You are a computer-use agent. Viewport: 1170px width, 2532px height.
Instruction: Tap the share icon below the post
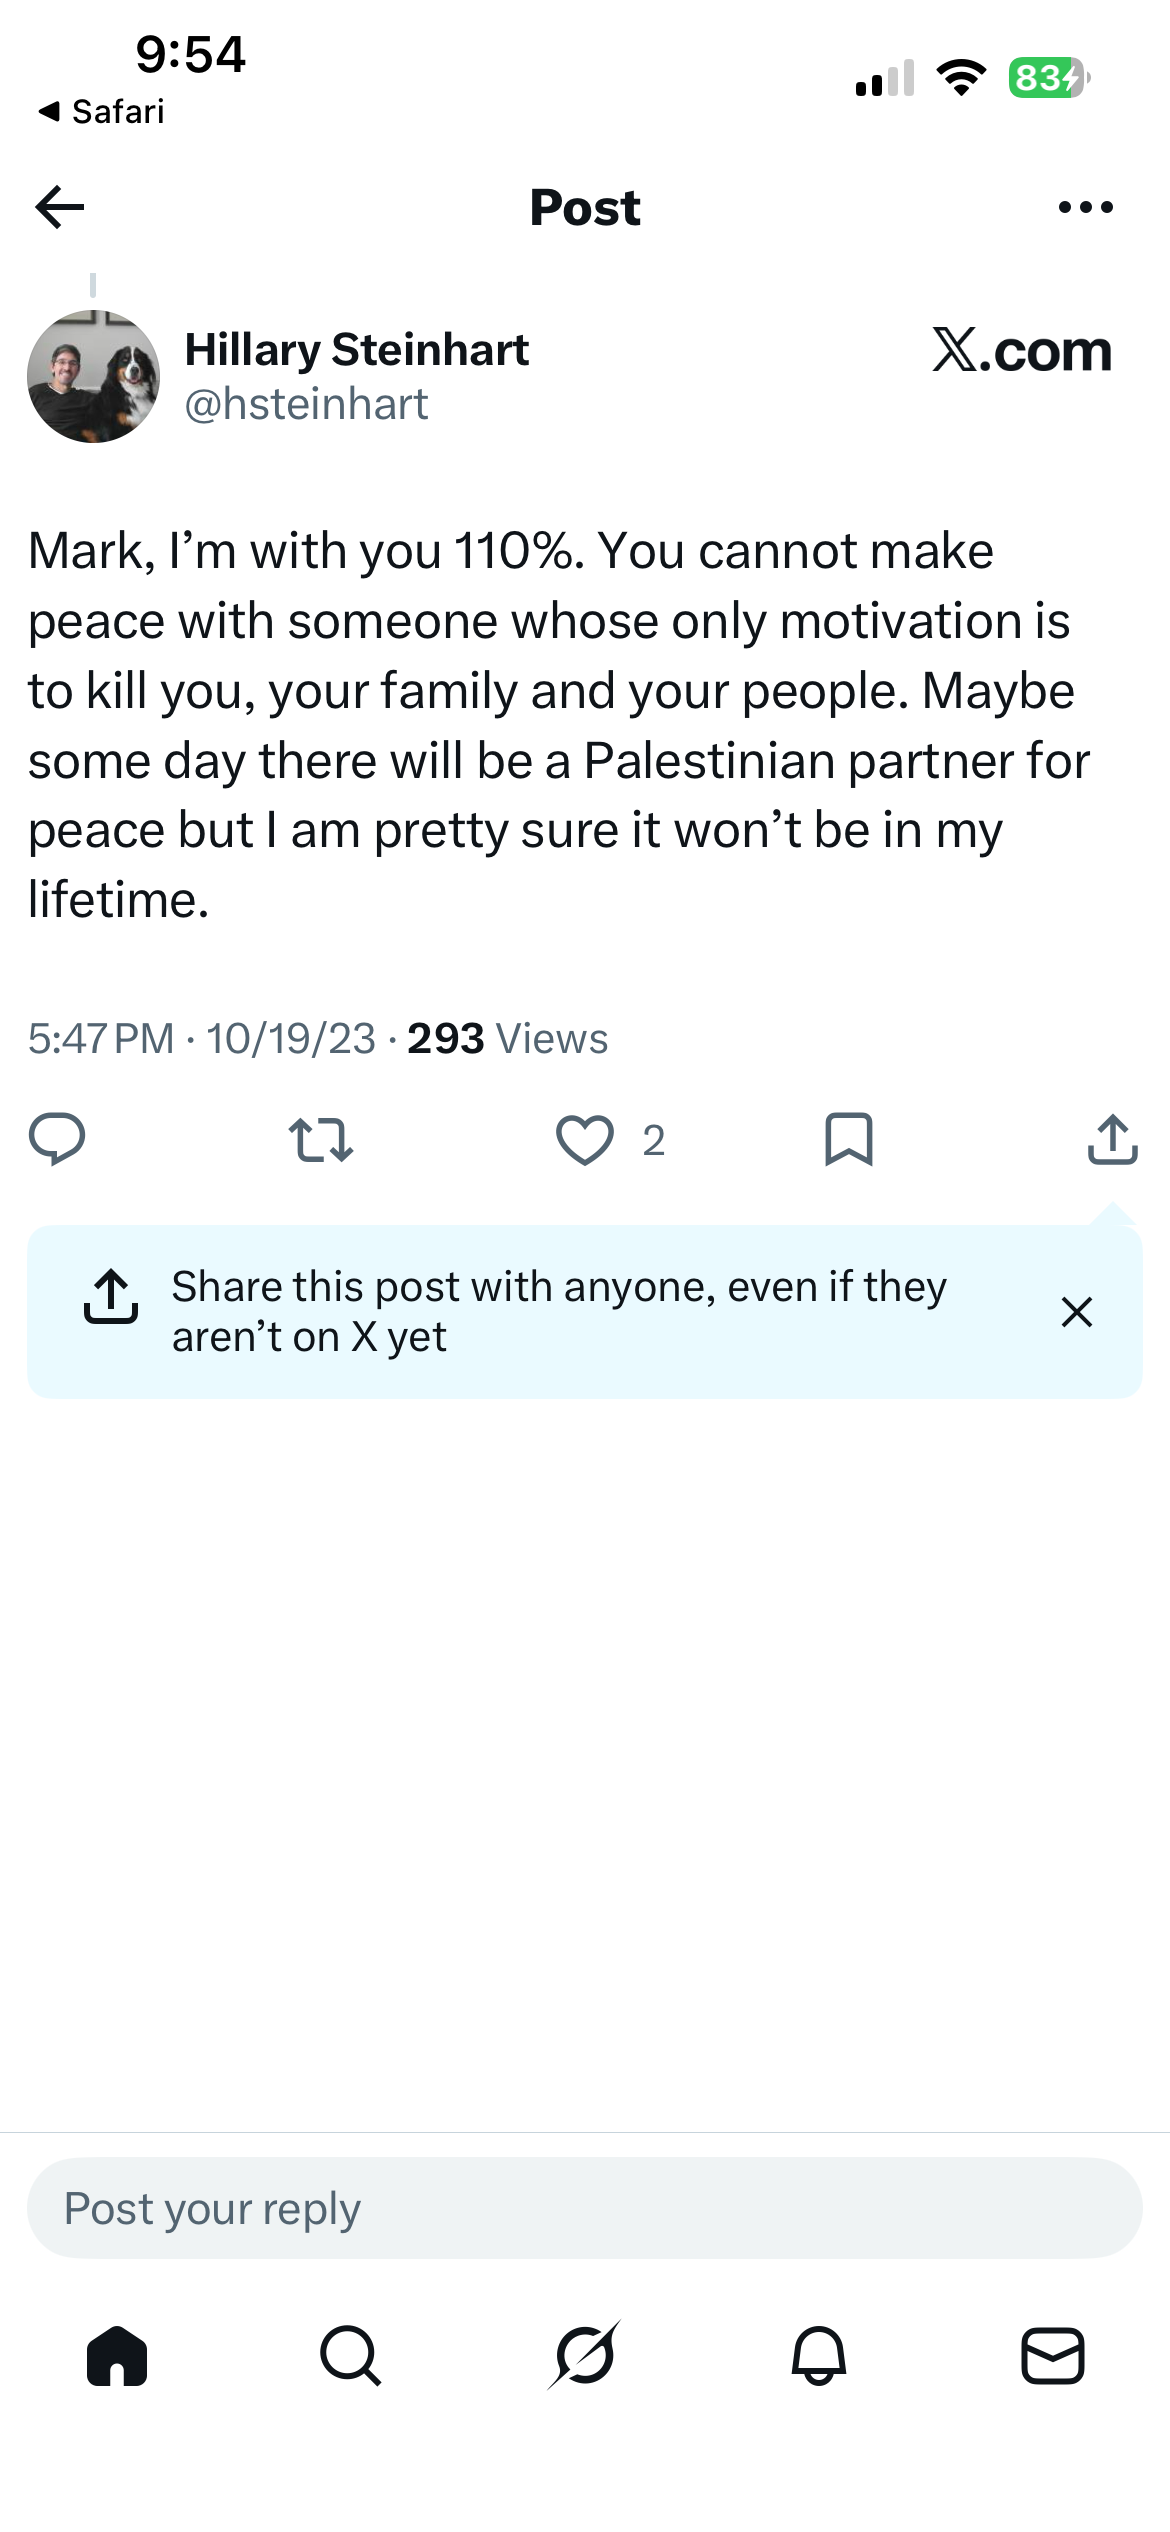pyautogui.click(x=1112, y=1139)
